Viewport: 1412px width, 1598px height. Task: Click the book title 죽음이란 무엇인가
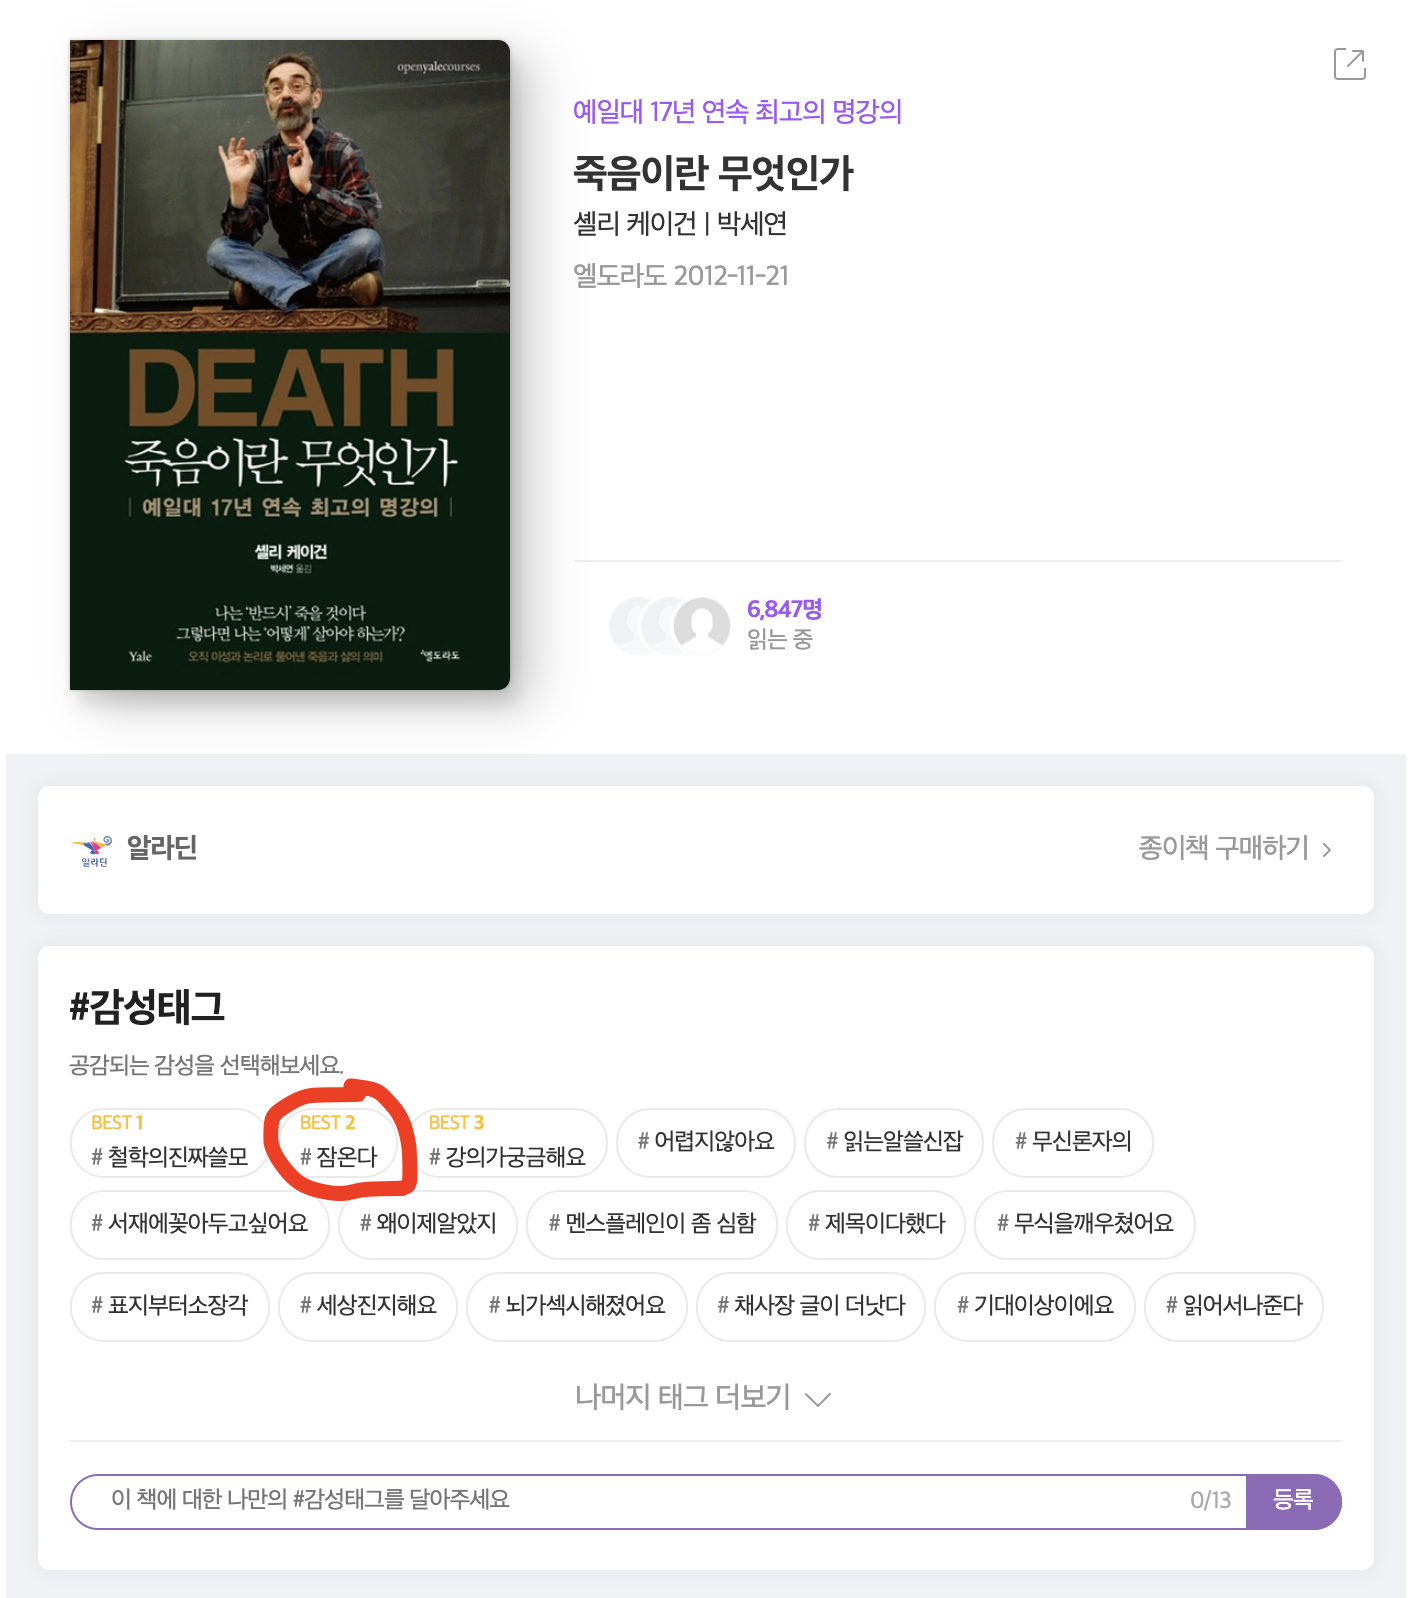click(x=713, y=172)
